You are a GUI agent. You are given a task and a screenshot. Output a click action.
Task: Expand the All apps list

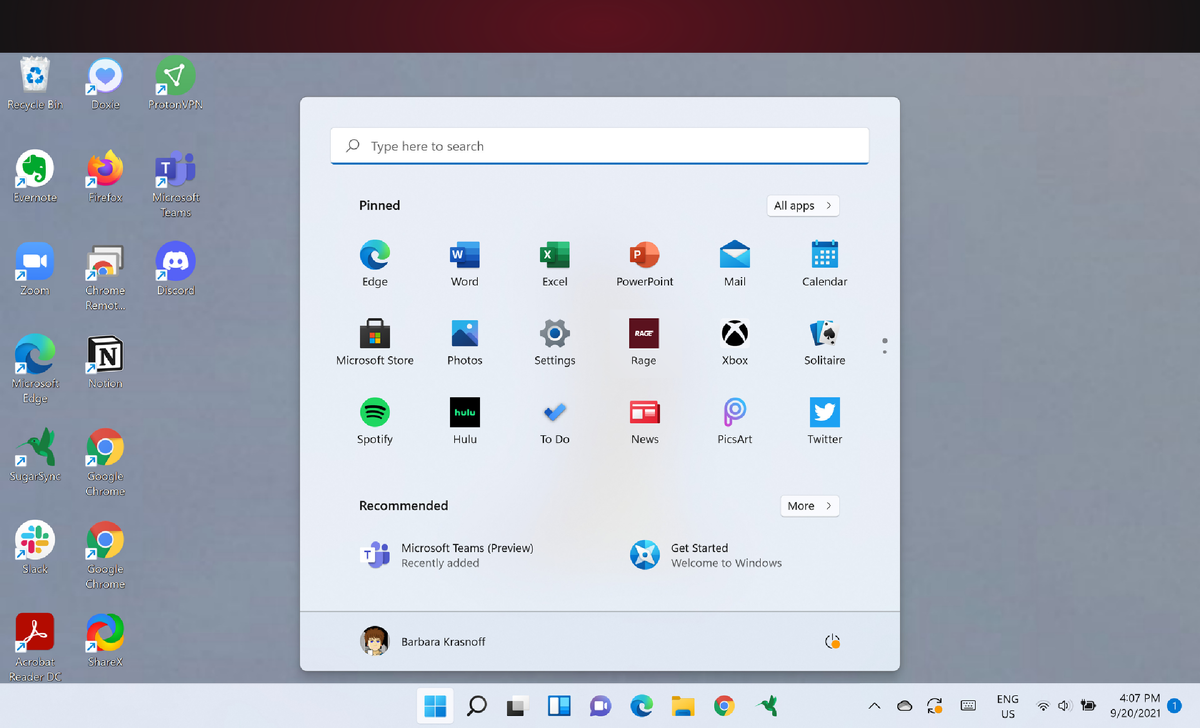(803, 205)
